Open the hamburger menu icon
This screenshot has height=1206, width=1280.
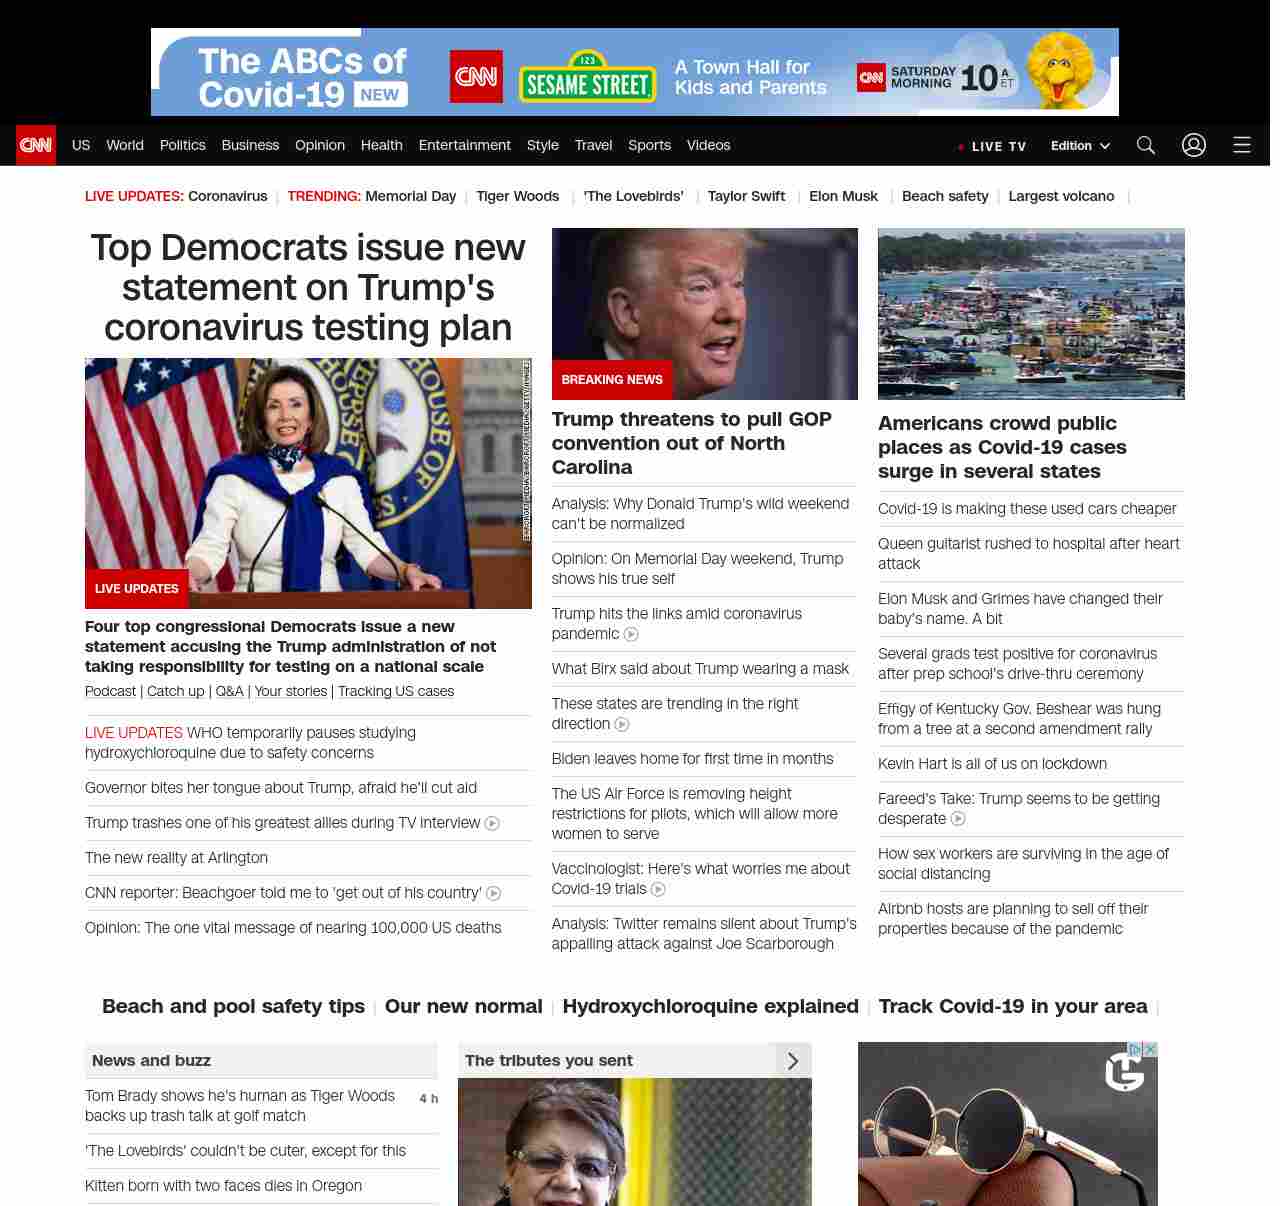tap(1242, 145)
